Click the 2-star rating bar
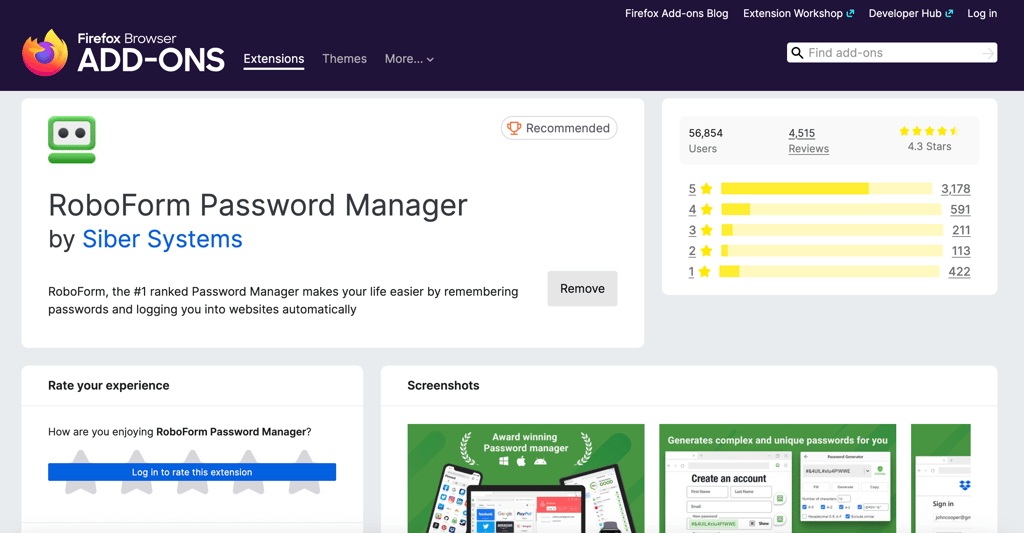 pos(832,251)
